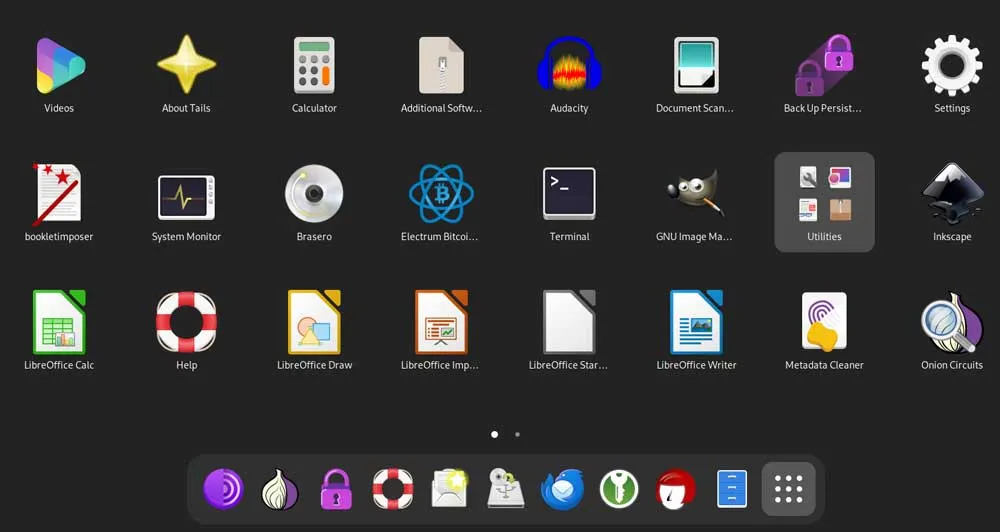
Task: Open the Settings gear app
Action: (x=952, y=66)
